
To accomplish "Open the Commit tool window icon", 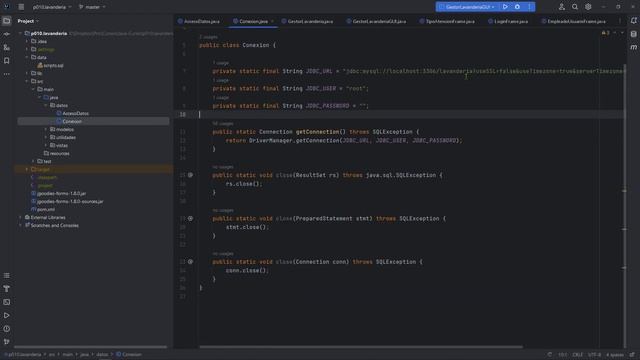I will tap(7, 34).
